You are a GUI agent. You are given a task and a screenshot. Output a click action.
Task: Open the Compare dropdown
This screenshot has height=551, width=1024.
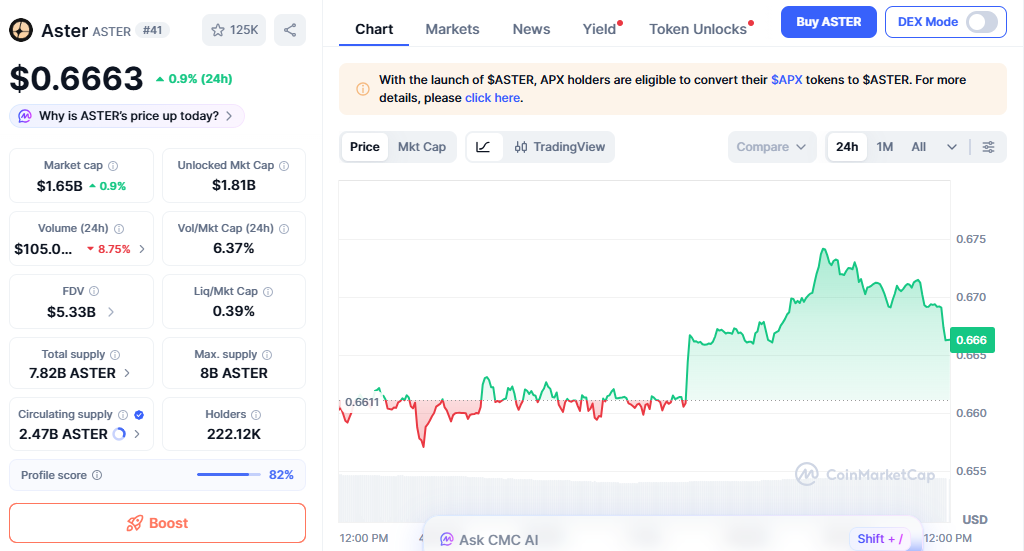coord(772,147)
